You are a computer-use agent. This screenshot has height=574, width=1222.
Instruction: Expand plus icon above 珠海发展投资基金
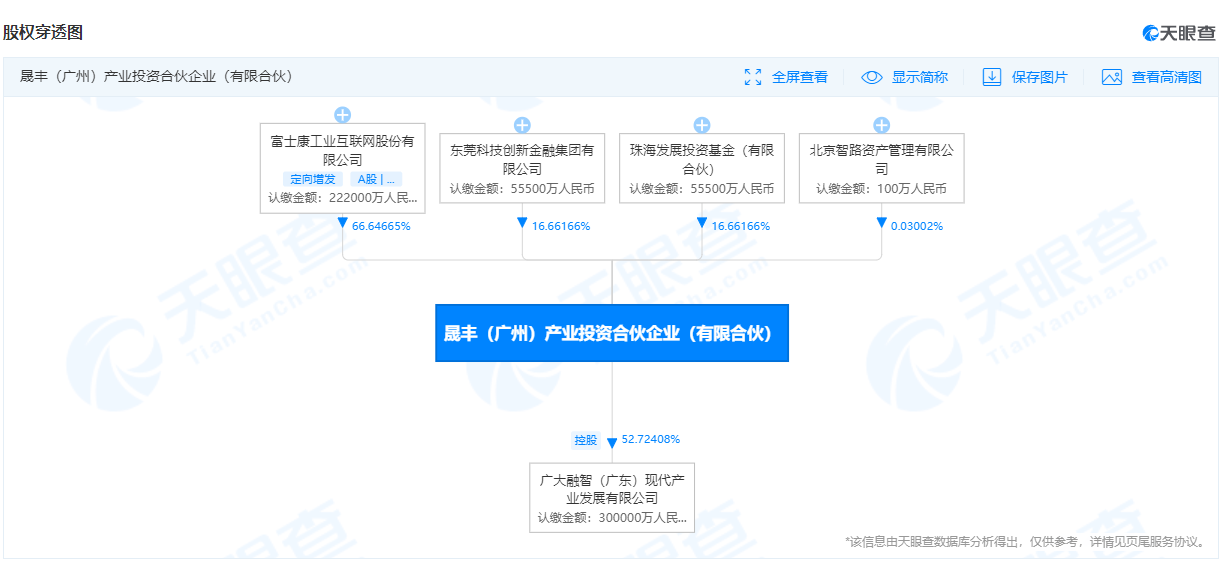click(702, 125)
